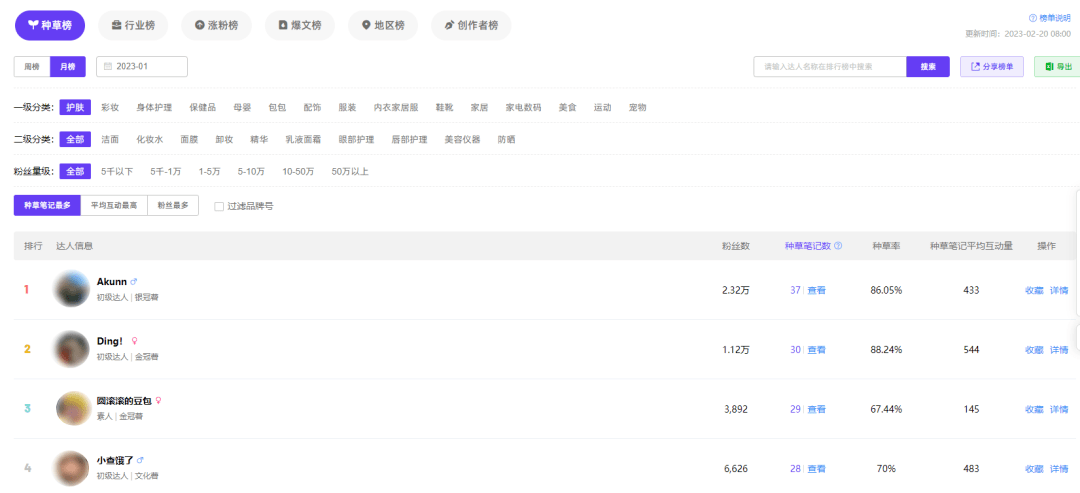Click 收藏 in Akunn's row

point(1035,290)
